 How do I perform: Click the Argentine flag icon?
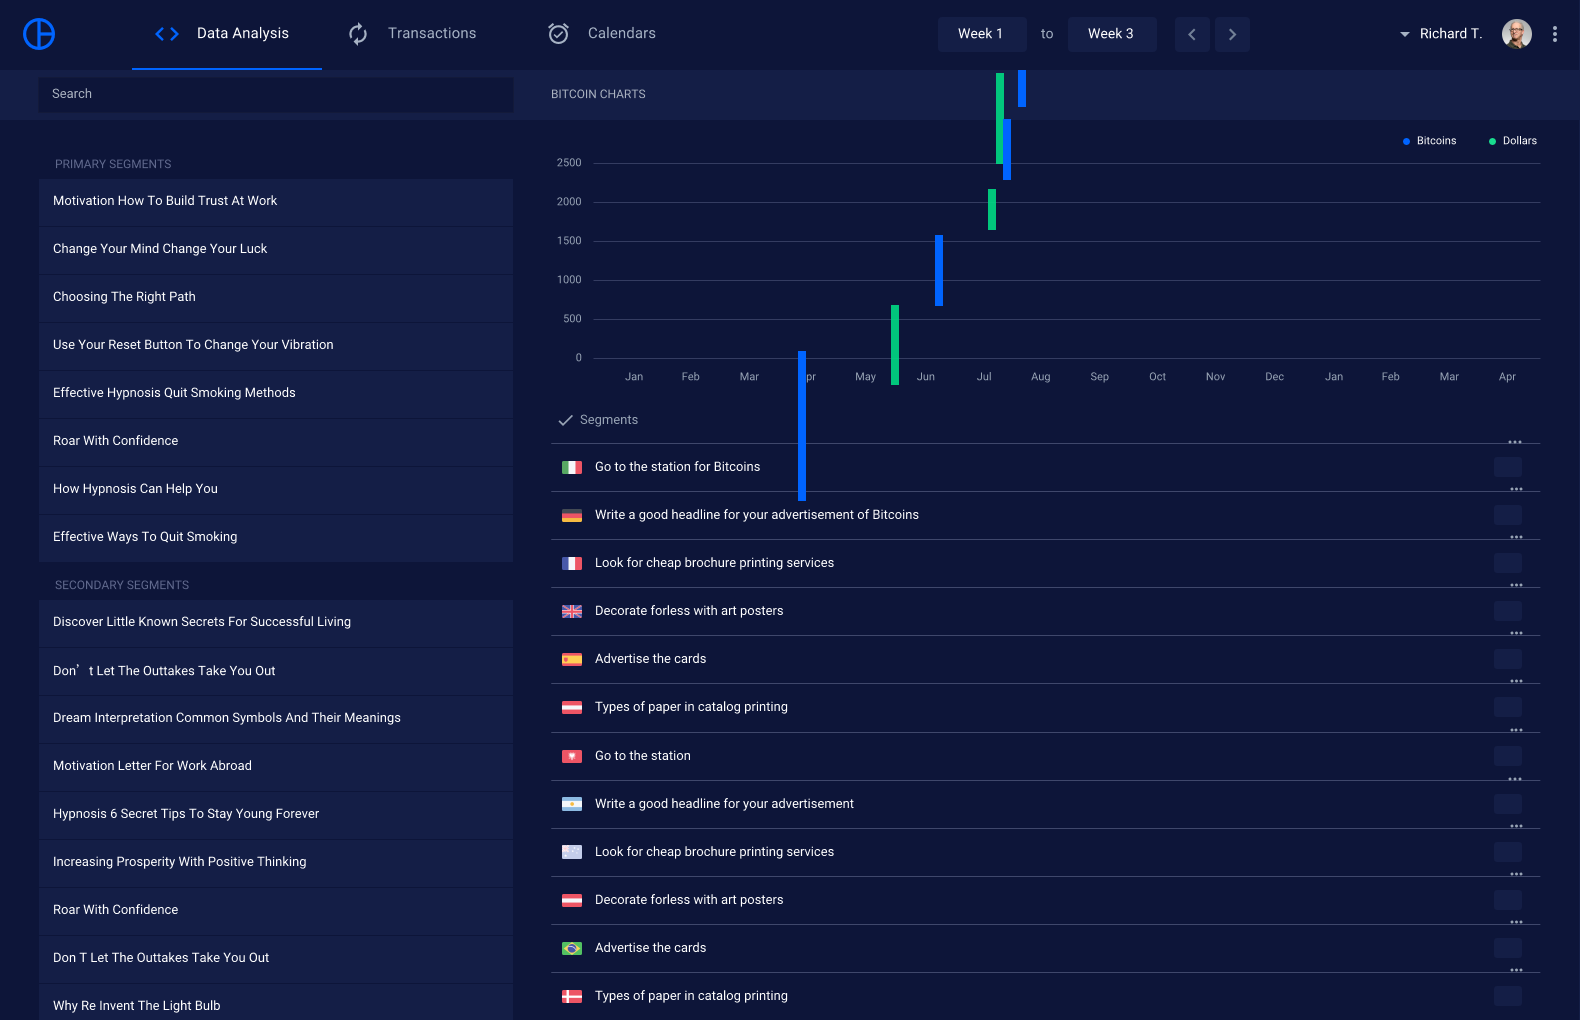pos(572,804)
